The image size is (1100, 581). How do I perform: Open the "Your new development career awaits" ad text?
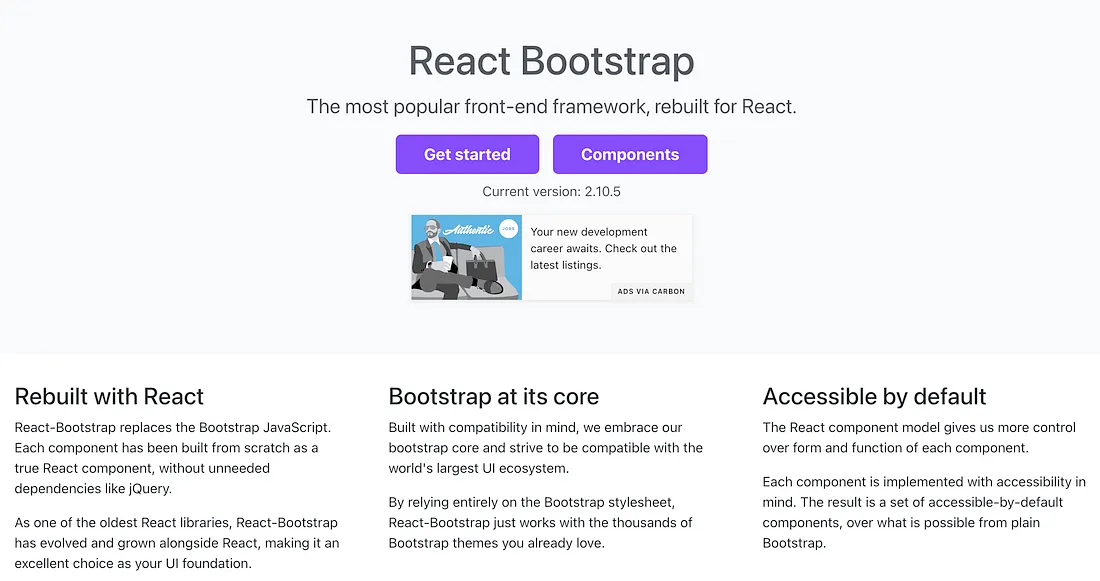(x=603, y=248)
